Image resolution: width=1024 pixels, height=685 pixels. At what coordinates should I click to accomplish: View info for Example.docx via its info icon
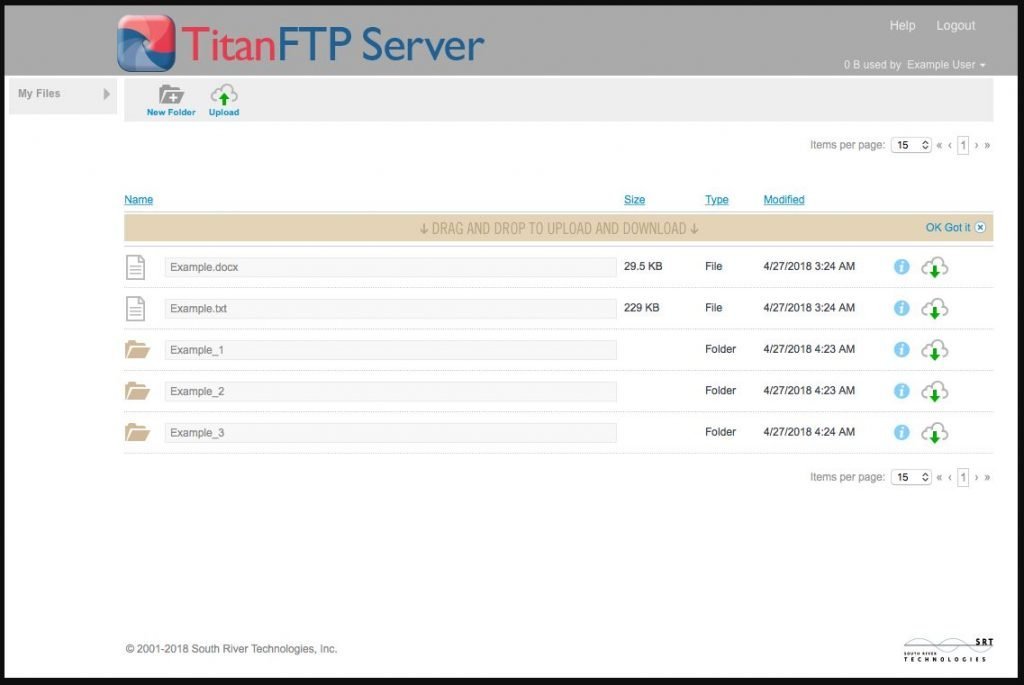click(x=900, y=267)
